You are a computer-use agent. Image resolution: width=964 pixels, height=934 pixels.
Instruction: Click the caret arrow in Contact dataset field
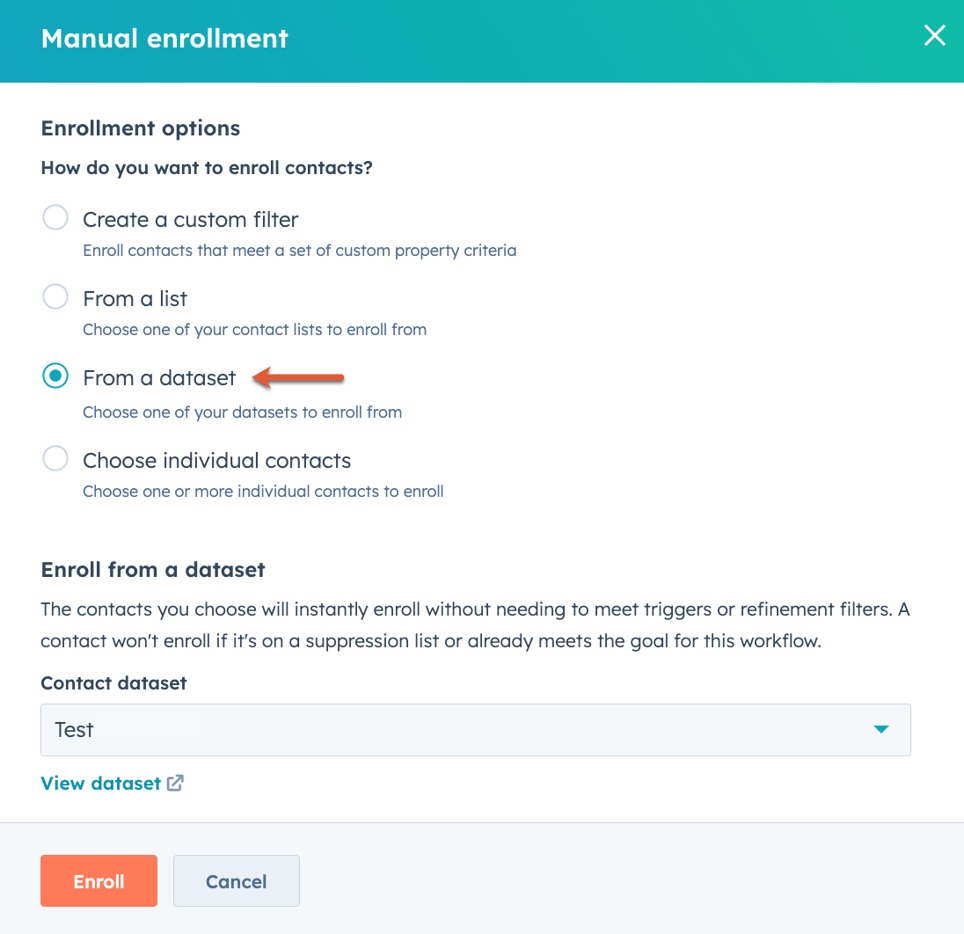click(x=881, y=729)
